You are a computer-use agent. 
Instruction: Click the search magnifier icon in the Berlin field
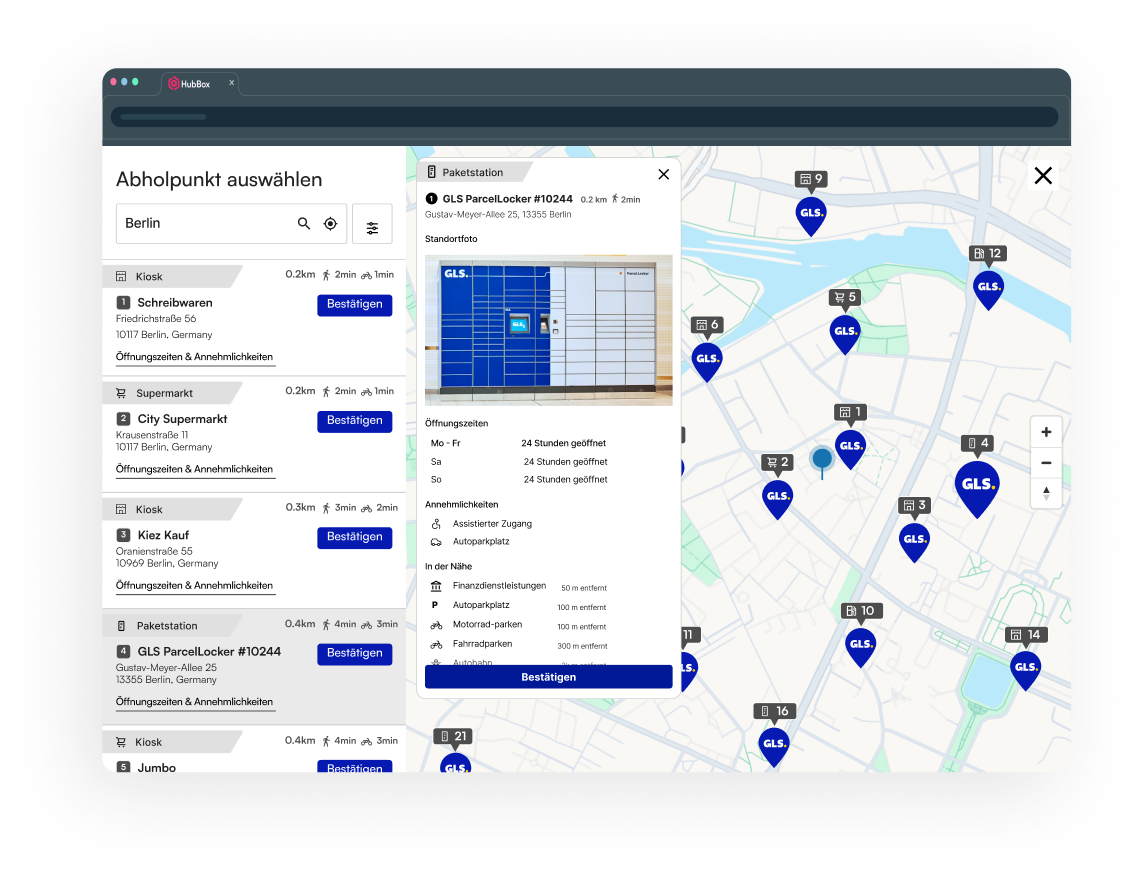pos(304,223)
